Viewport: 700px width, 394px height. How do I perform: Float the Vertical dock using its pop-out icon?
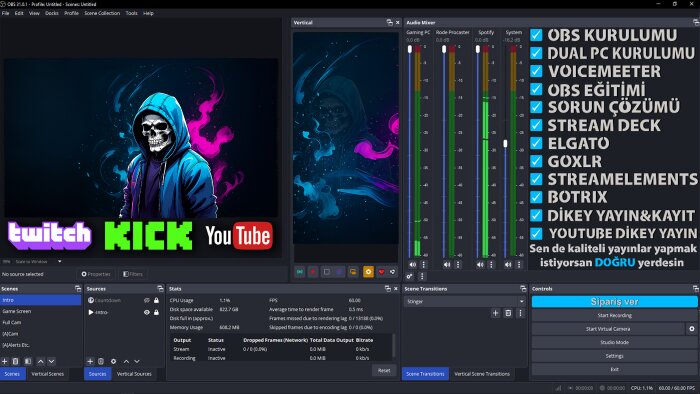[x=389, y=22]
